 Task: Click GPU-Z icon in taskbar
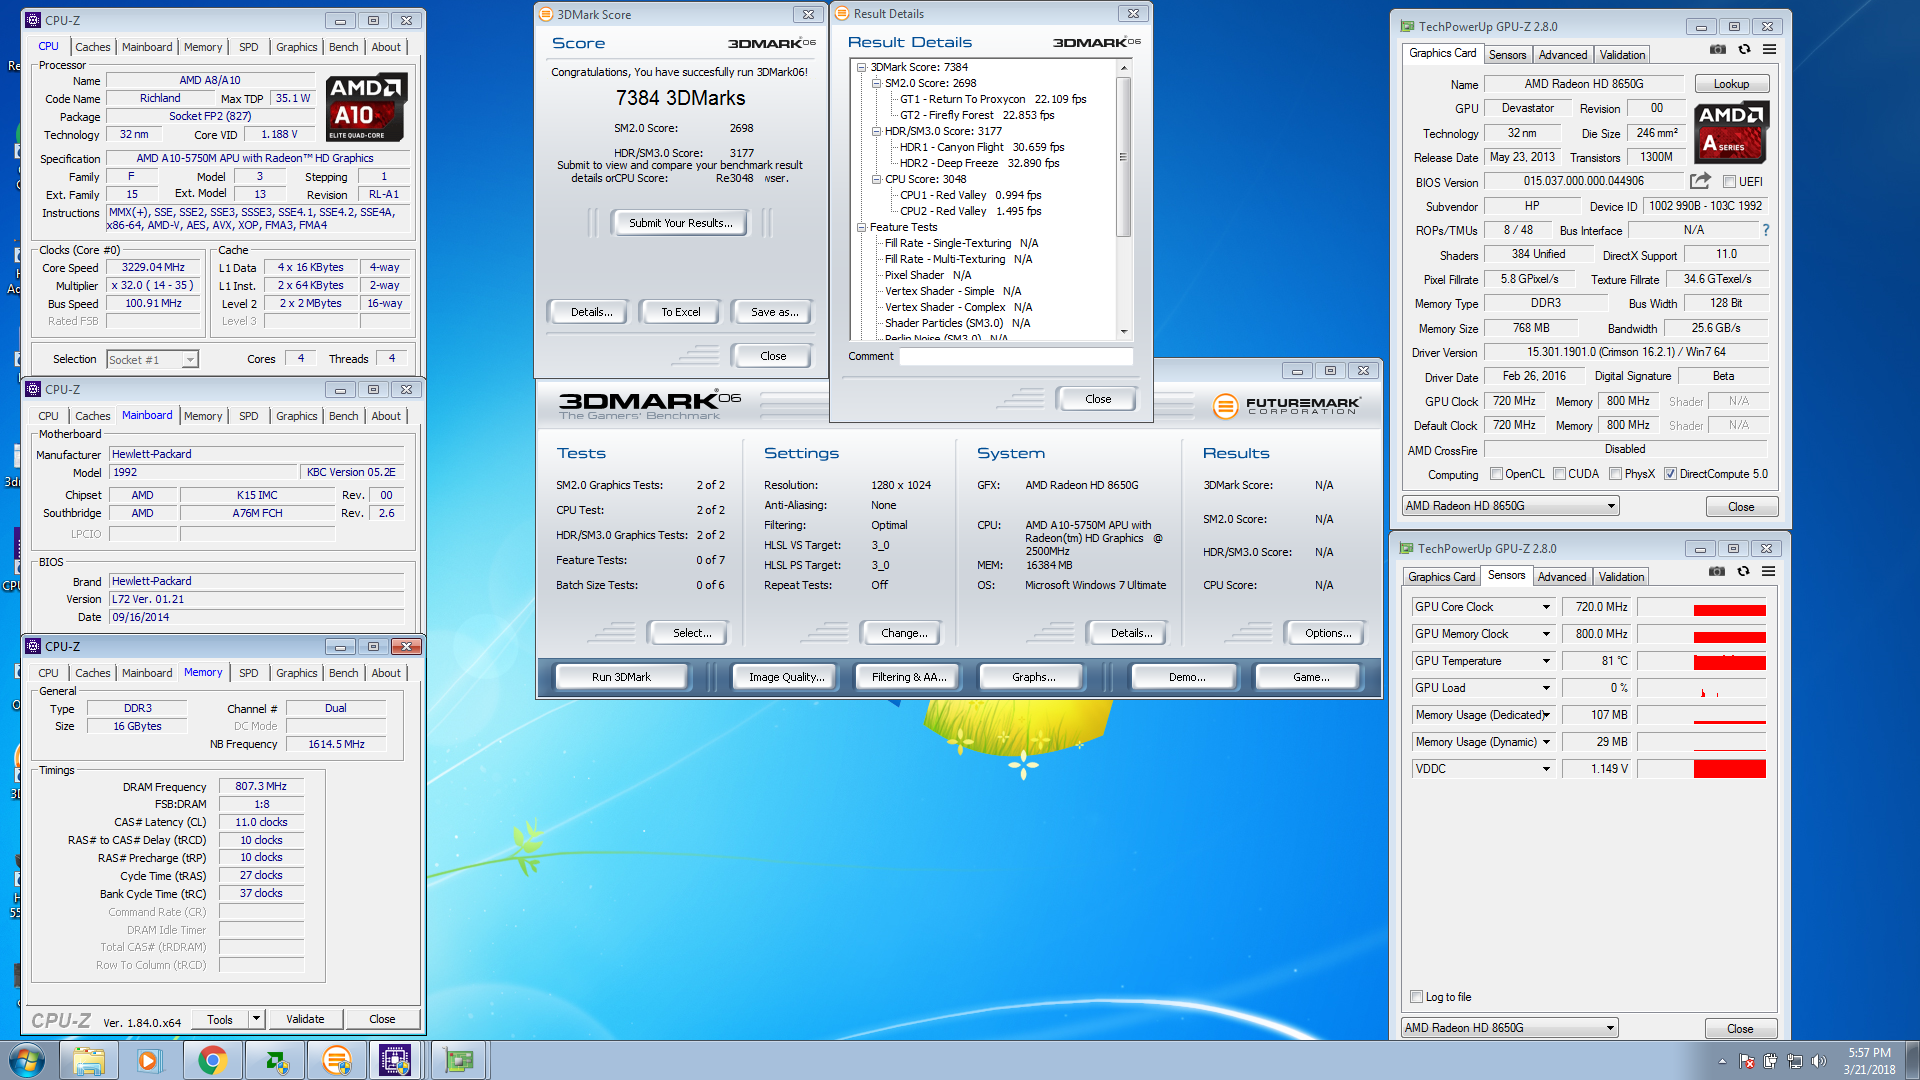pyautogui.click(x=459, y=1060)
